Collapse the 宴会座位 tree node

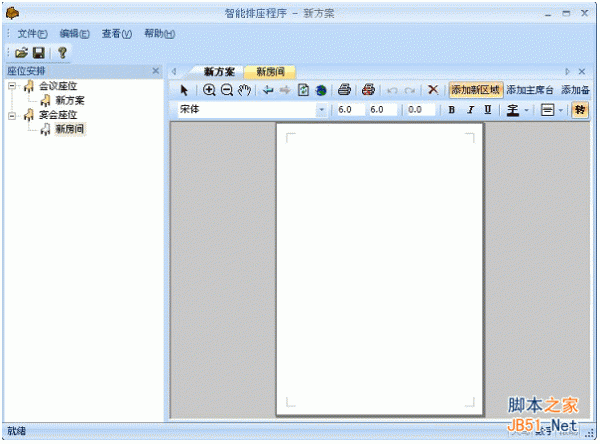[x=12, y=115]
